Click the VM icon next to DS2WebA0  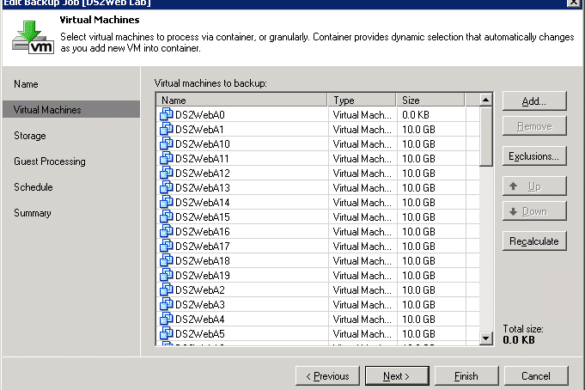point(166,114)
